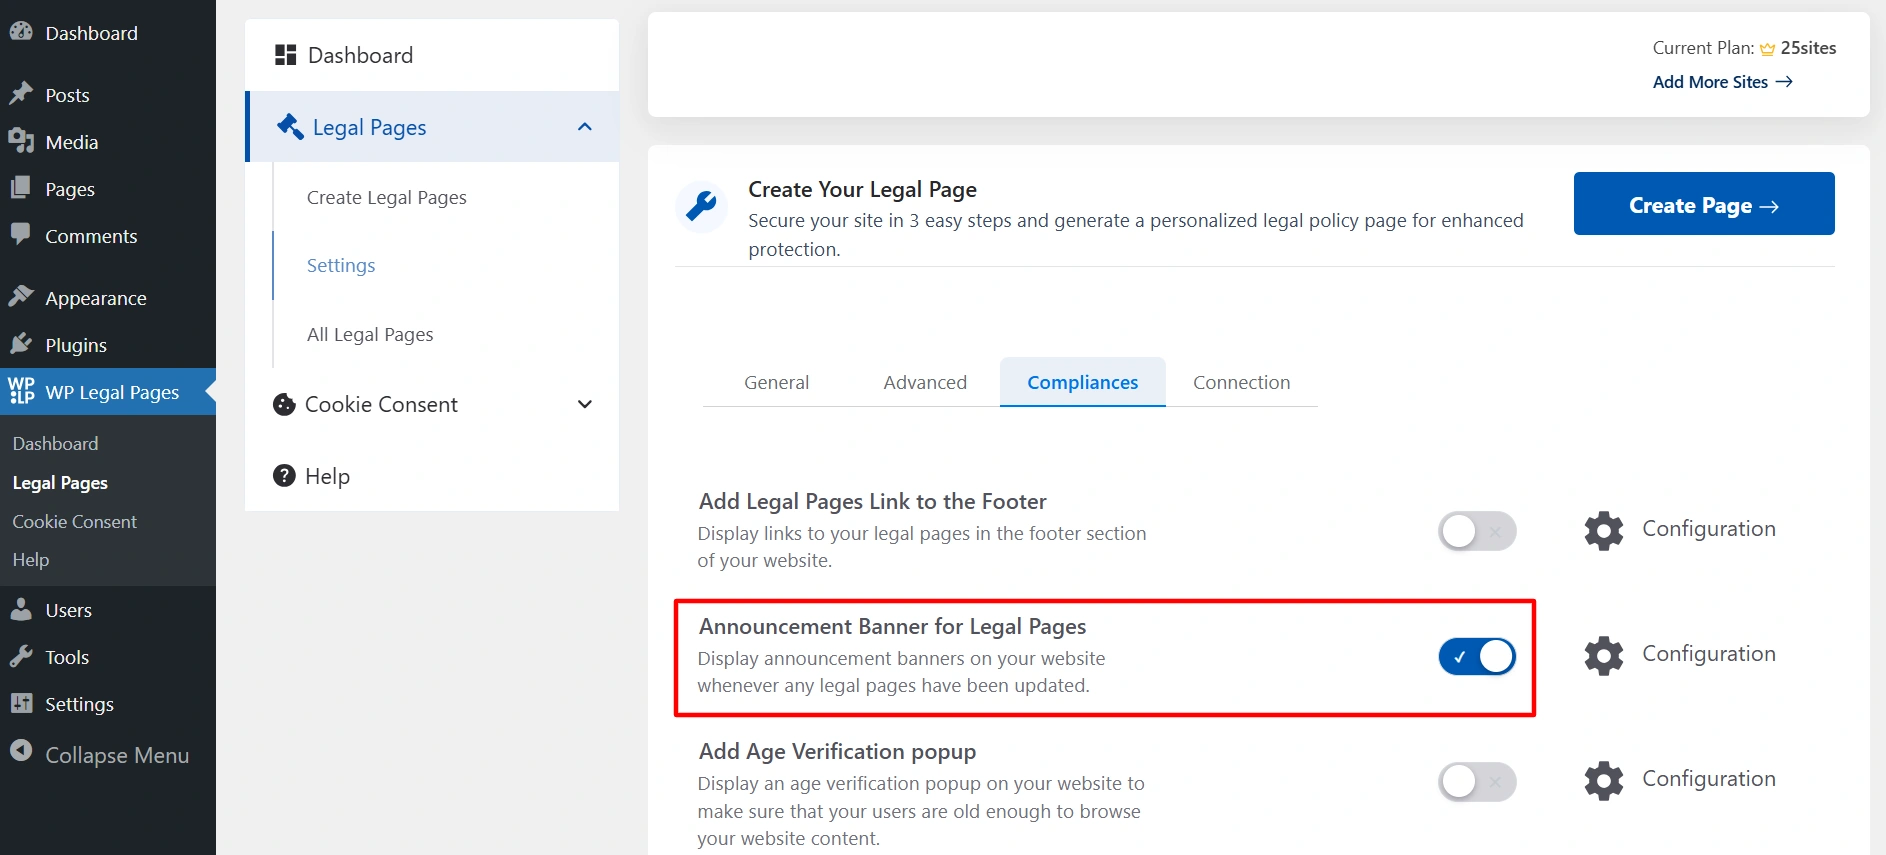1886x855 pixels.
Task: Click the Cookie Consent cookie icon
Action: 284,404
